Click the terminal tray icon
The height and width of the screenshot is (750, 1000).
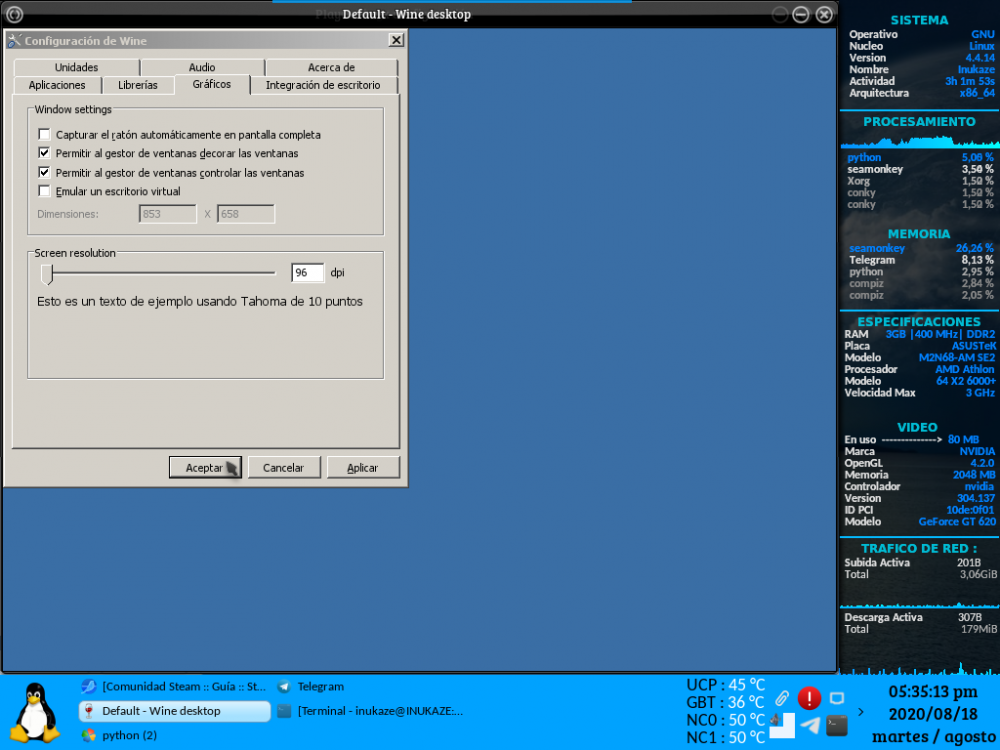837,726
